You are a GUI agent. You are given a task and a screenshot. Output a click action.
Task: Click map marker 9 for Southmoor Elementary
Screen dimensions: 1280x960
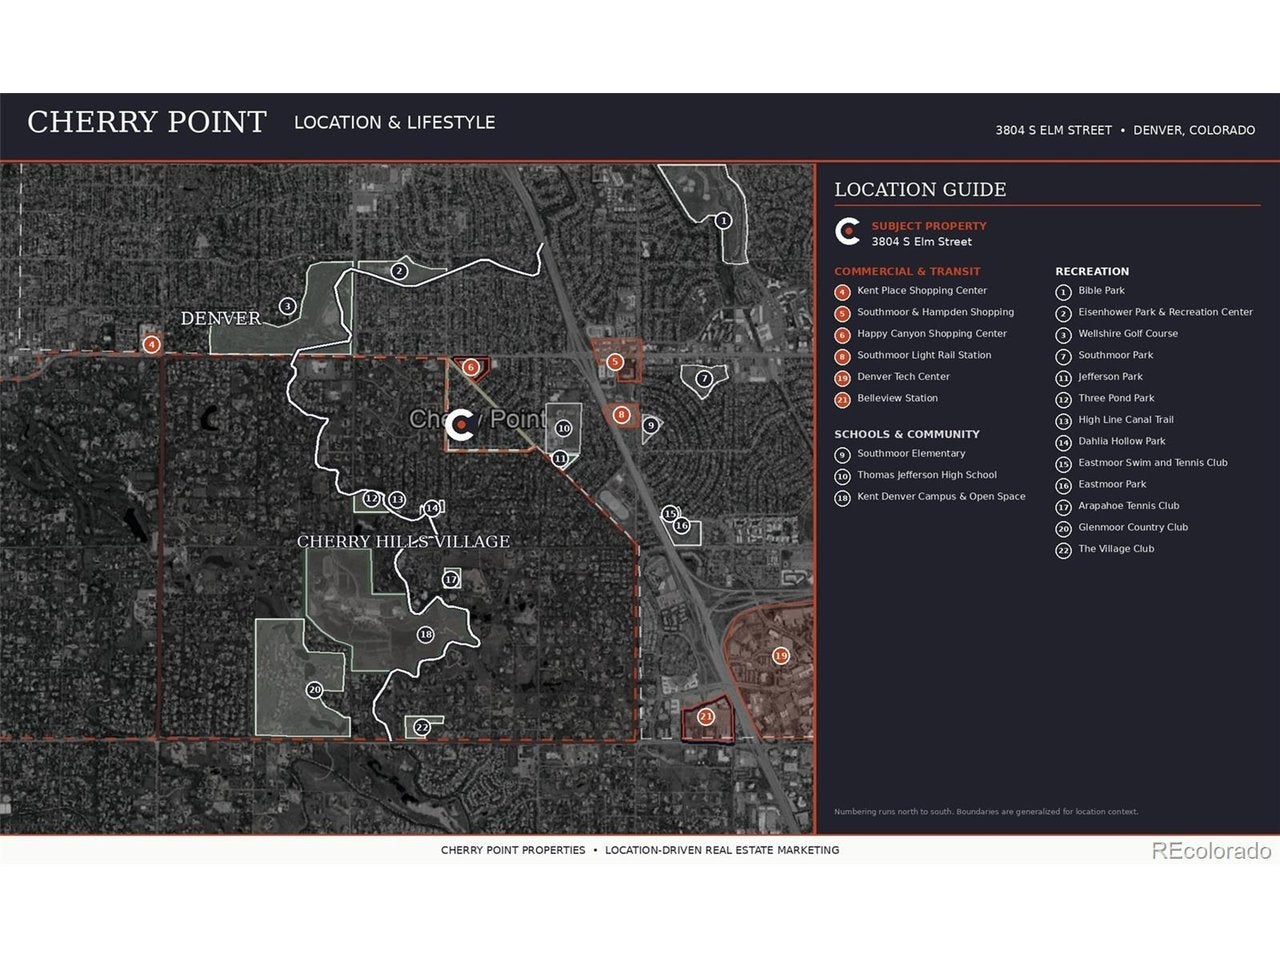(650, 426)
